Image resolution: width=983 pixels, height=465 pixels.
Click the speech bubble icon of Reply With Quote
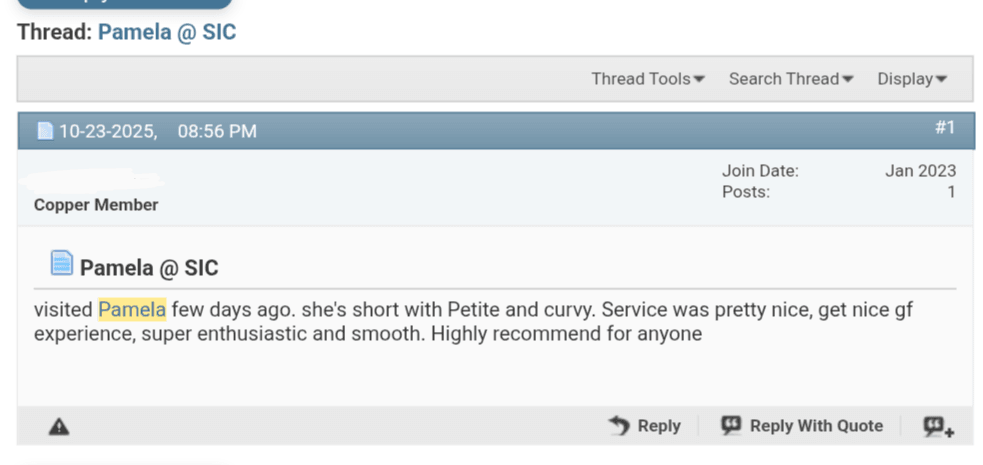tap(732, 426)
